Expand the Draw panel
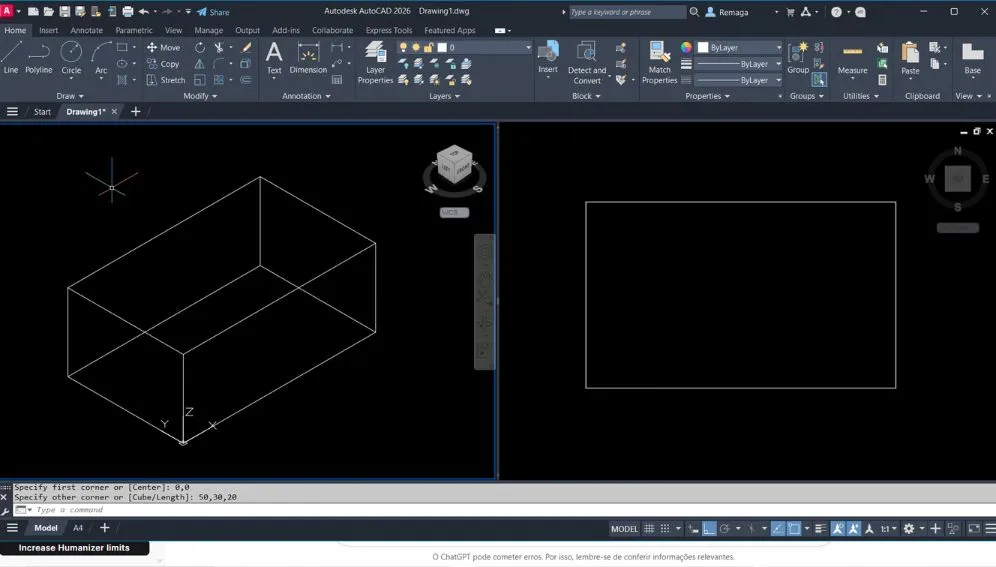The image size is (996, 567). tap(70, 96)
